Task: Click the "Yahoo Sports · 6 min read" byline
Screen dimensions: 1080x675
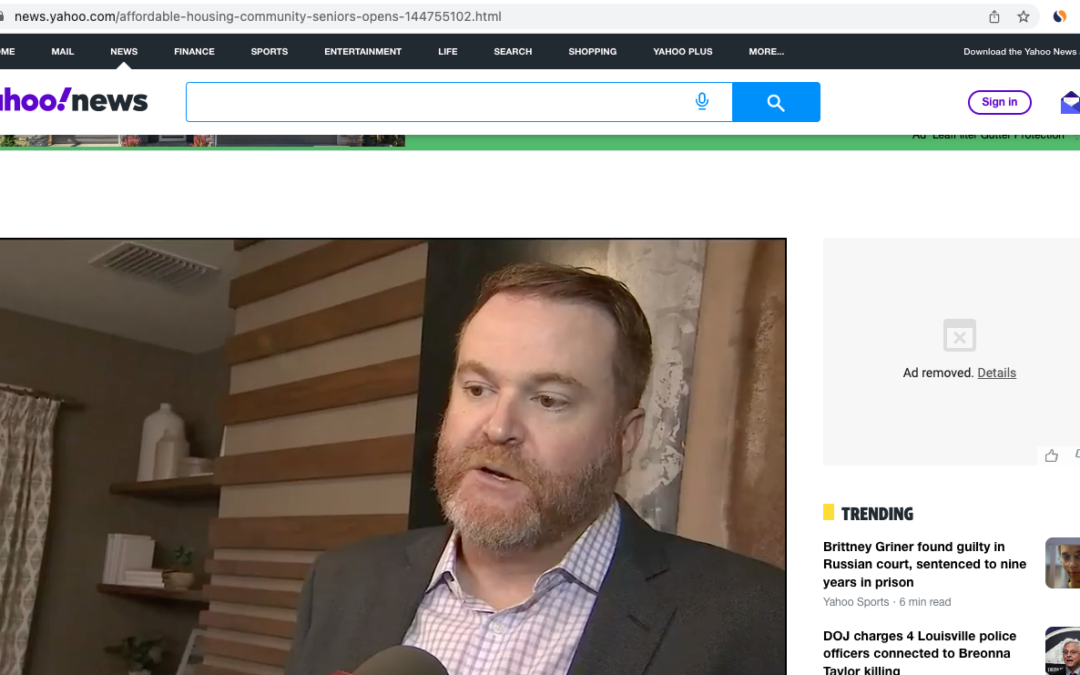Action: tap(886, 602)
